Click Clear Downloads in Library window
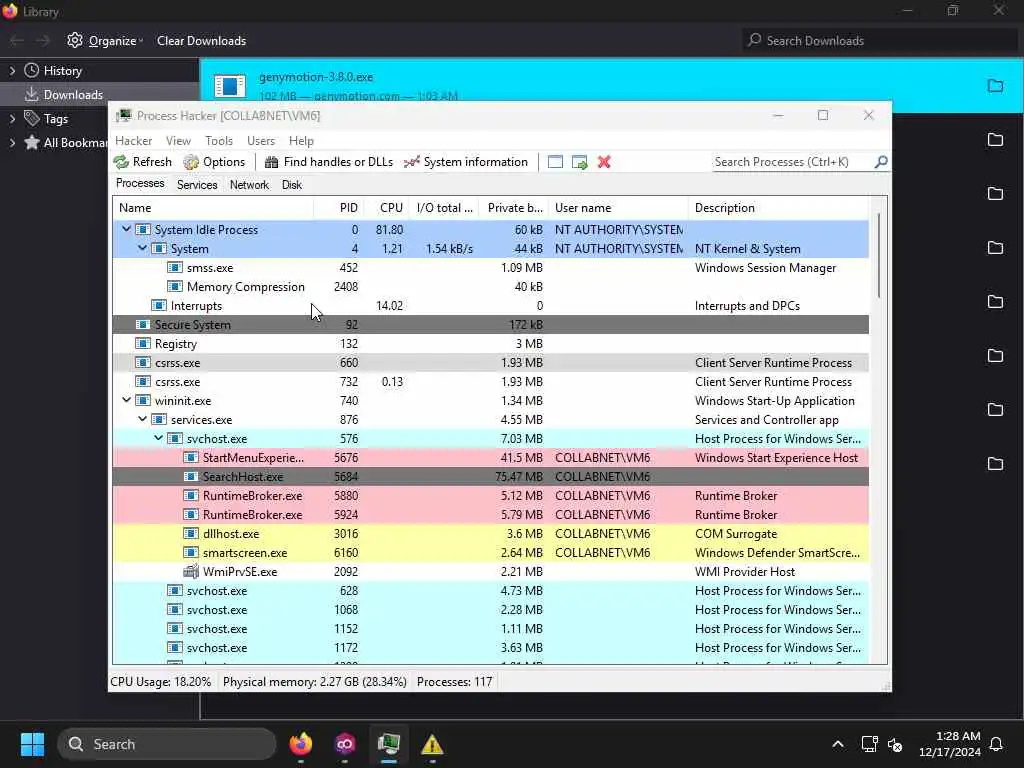The image size is (1024, 768). pyautogui.click(x=201, y=40)
